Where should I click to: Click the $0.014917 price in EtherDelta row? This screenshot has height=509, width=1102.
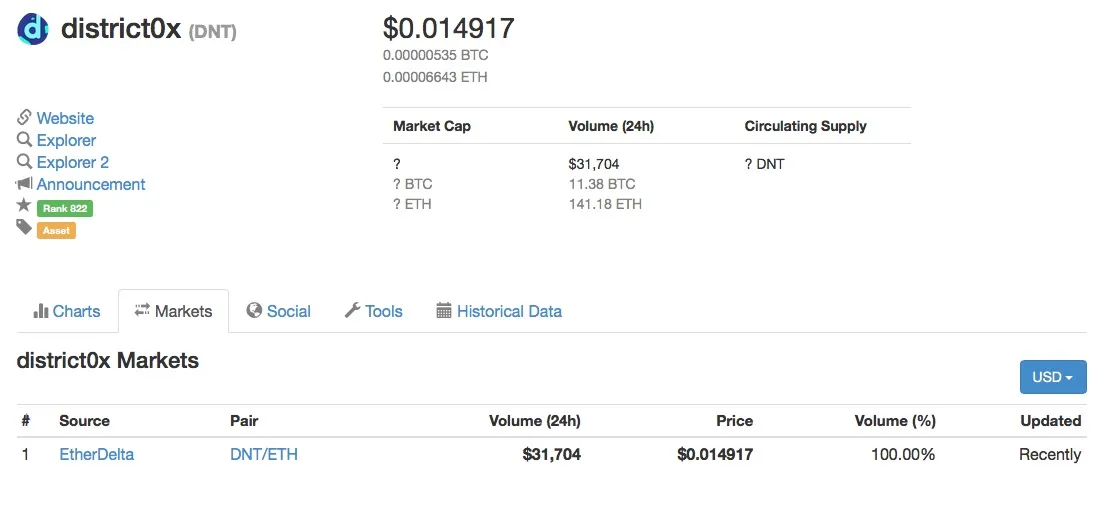coord(715,454)
